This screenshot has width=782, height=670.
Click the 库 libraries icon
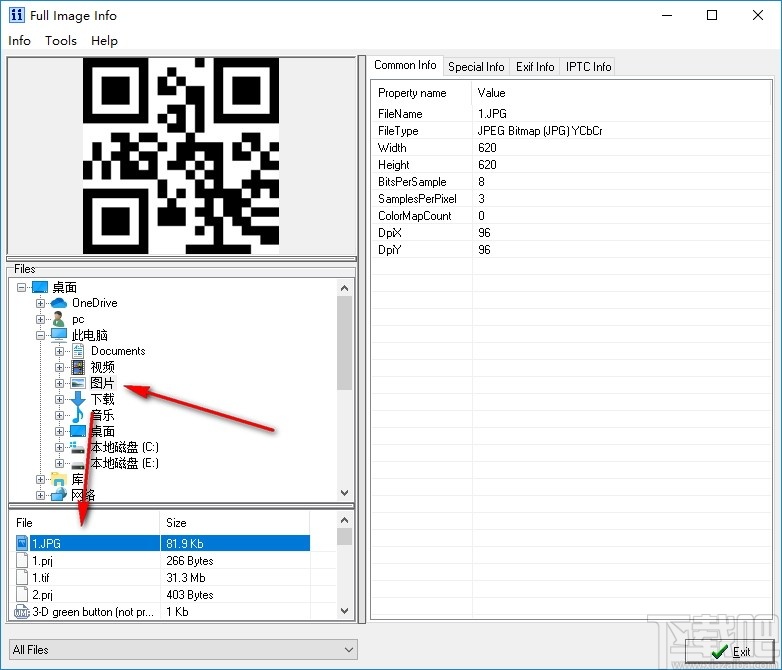point(59,479)
